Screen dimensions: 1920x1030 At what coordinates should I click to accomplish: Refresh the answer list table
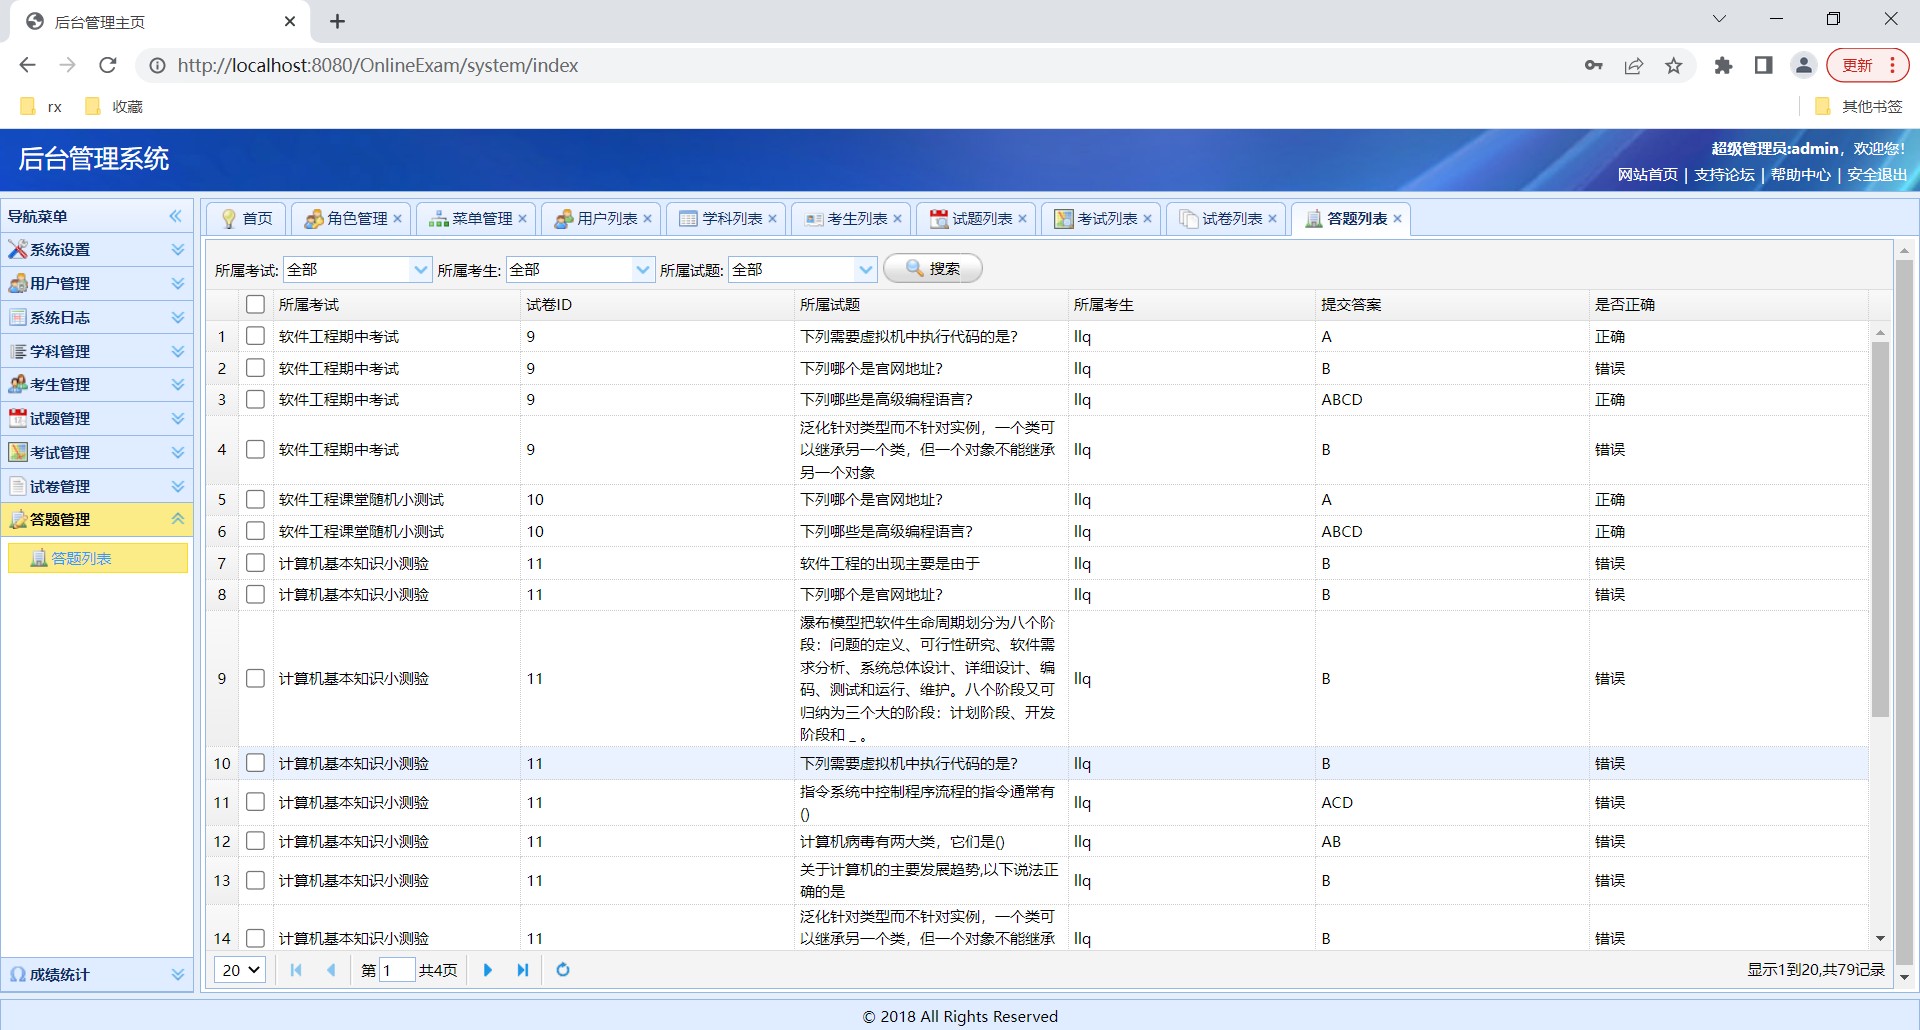tap(563, 970)
